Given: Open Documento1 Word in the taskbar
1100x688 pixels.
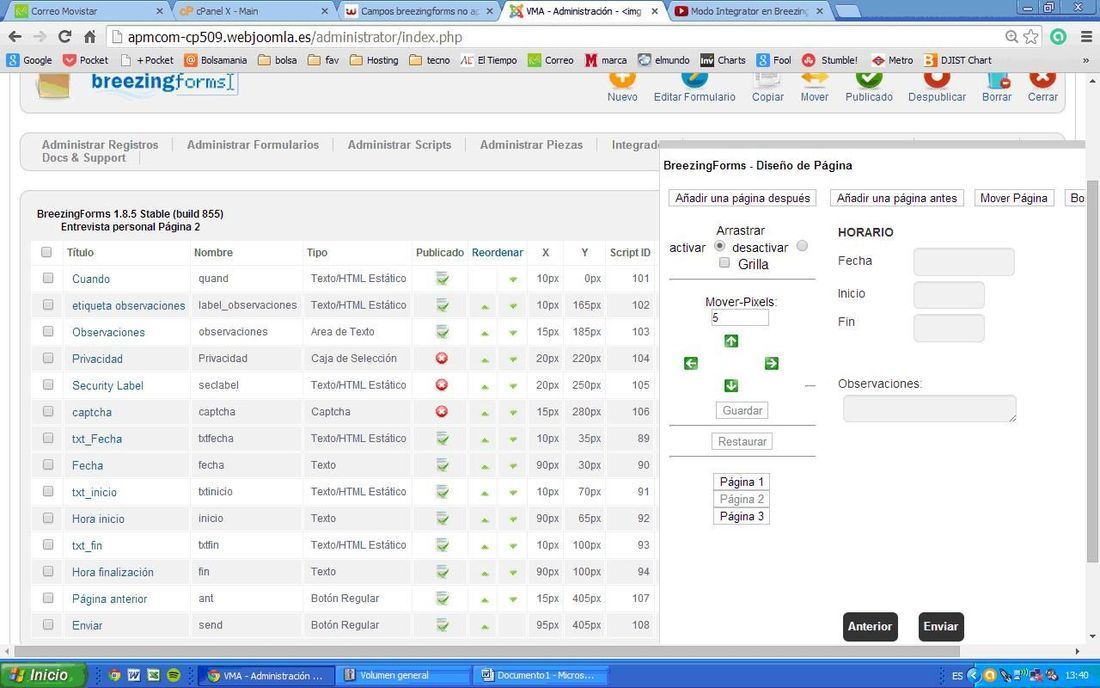Looking at the screenshot, I should click(540, 675).
